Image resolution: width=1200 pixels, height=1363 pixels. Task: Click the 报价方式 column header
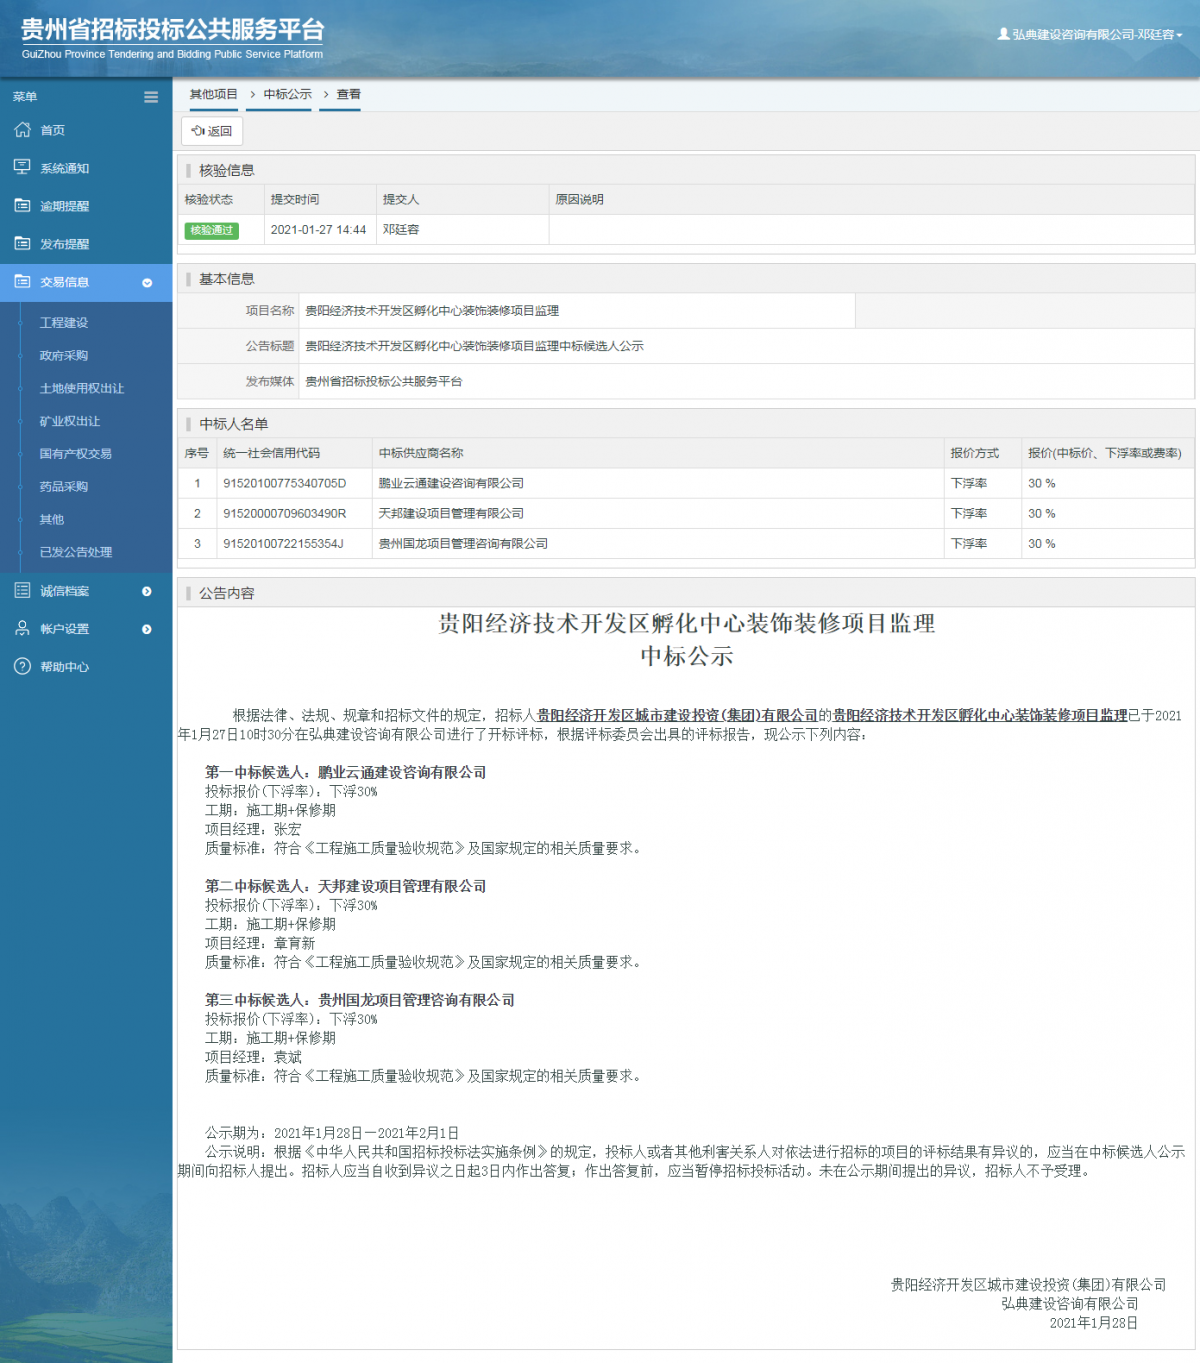pyautogui.click(x=975, y=453)
